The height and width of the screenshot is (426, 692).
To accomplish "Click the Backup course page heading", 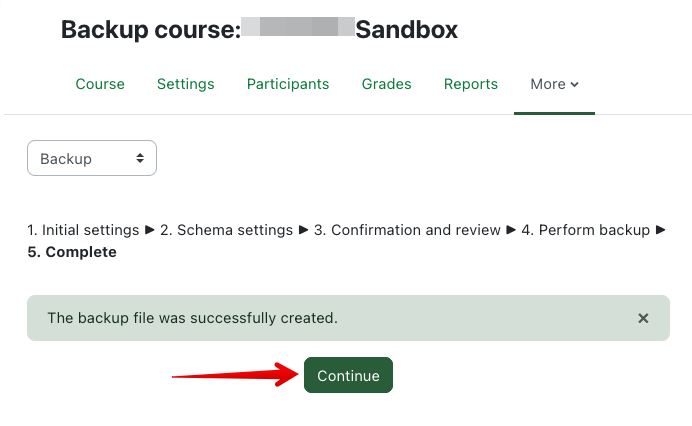I will coord(150,30).
